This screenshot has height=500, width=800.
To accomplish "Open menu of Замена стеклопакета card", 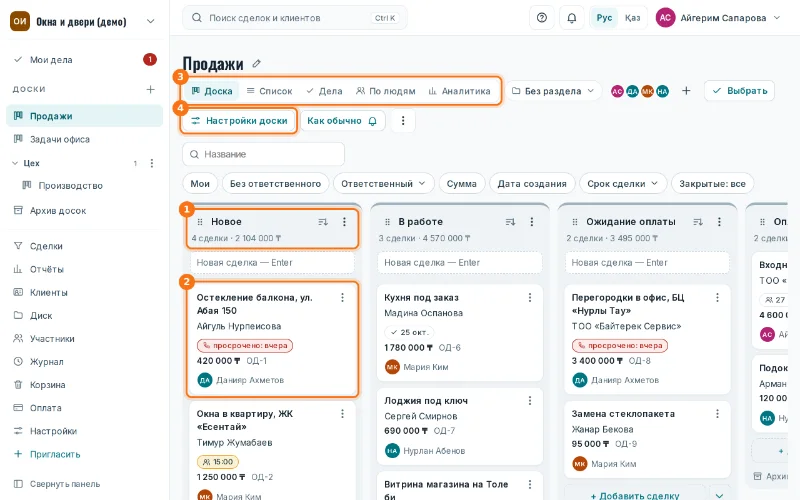I will coord(717,414).
